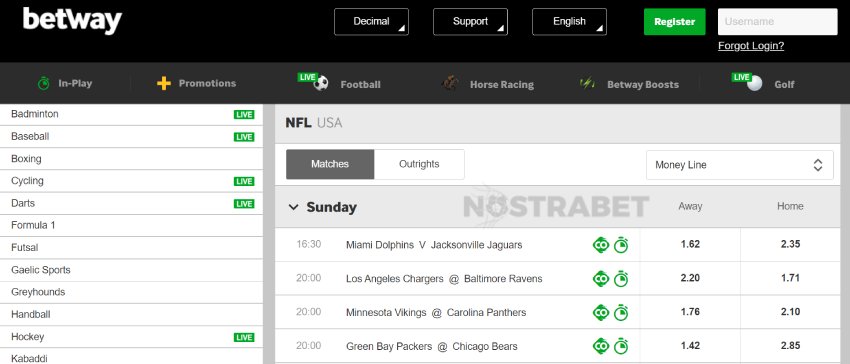
Task: Open the Money Line market selector
Action: 739,165
